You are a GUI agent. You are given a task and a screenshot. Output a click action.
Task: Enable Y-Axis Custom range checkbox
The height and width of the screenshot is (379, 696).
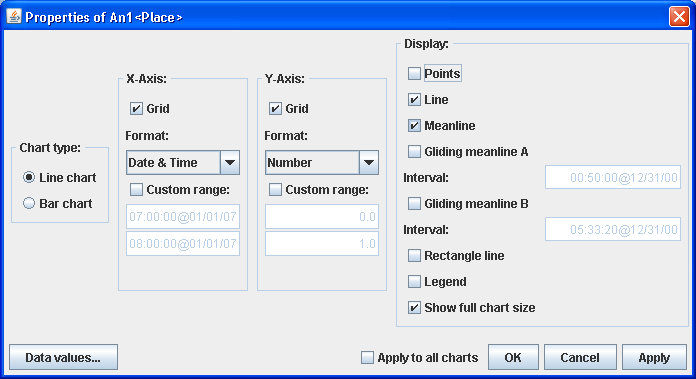pos(275,190)
